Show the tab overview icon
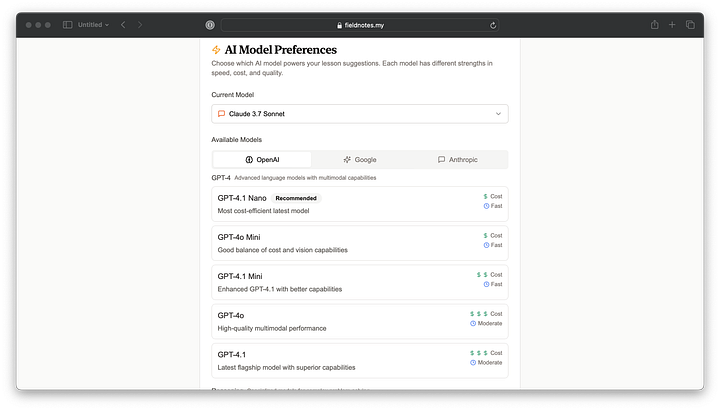The image size is (720, 410). pyautogui.click(x=690, y=25)
